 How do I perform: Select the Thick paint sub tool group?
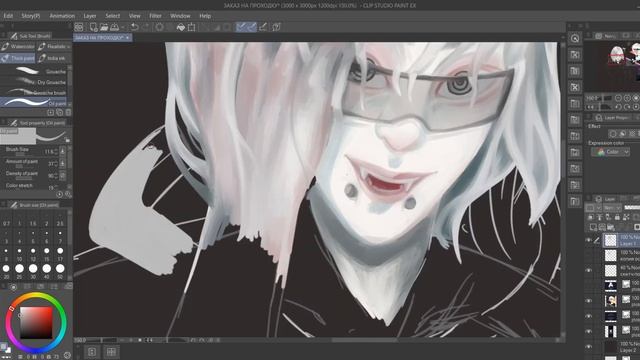click(x=18, y=58)
